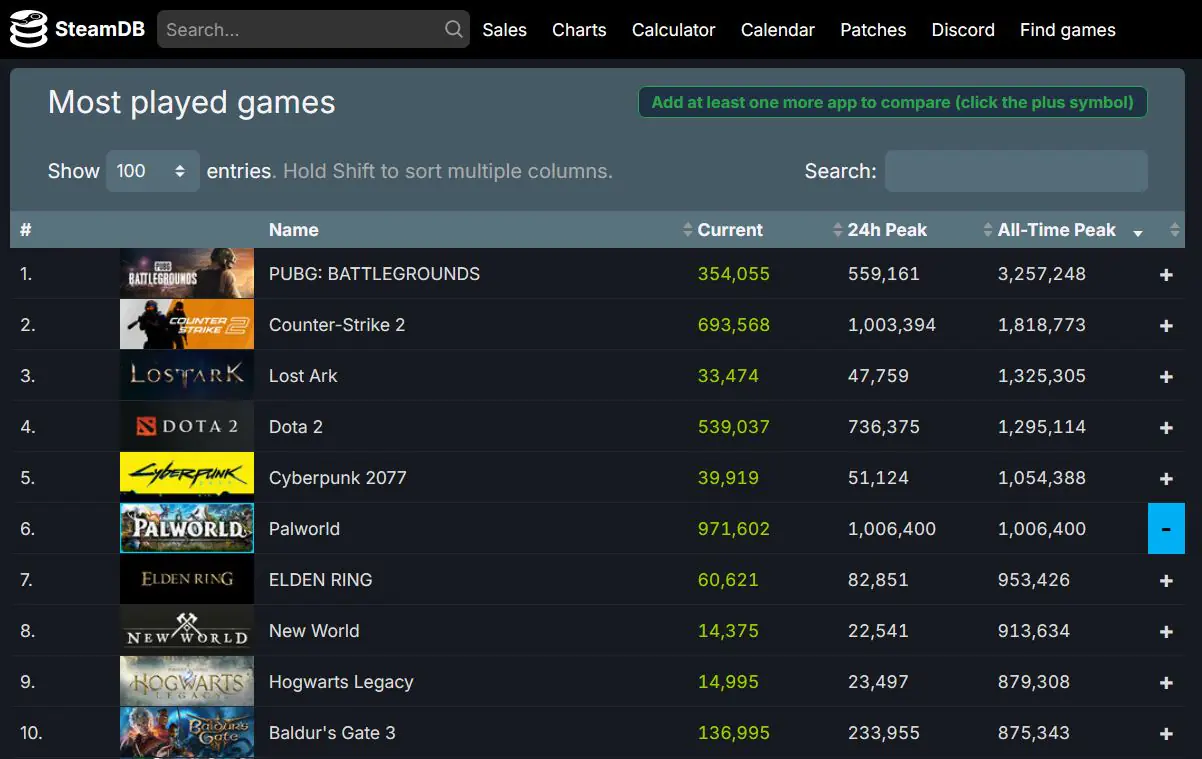Open the Discord menu item
This screenshot has height=759, width=1202.
(x=963, y=30)
